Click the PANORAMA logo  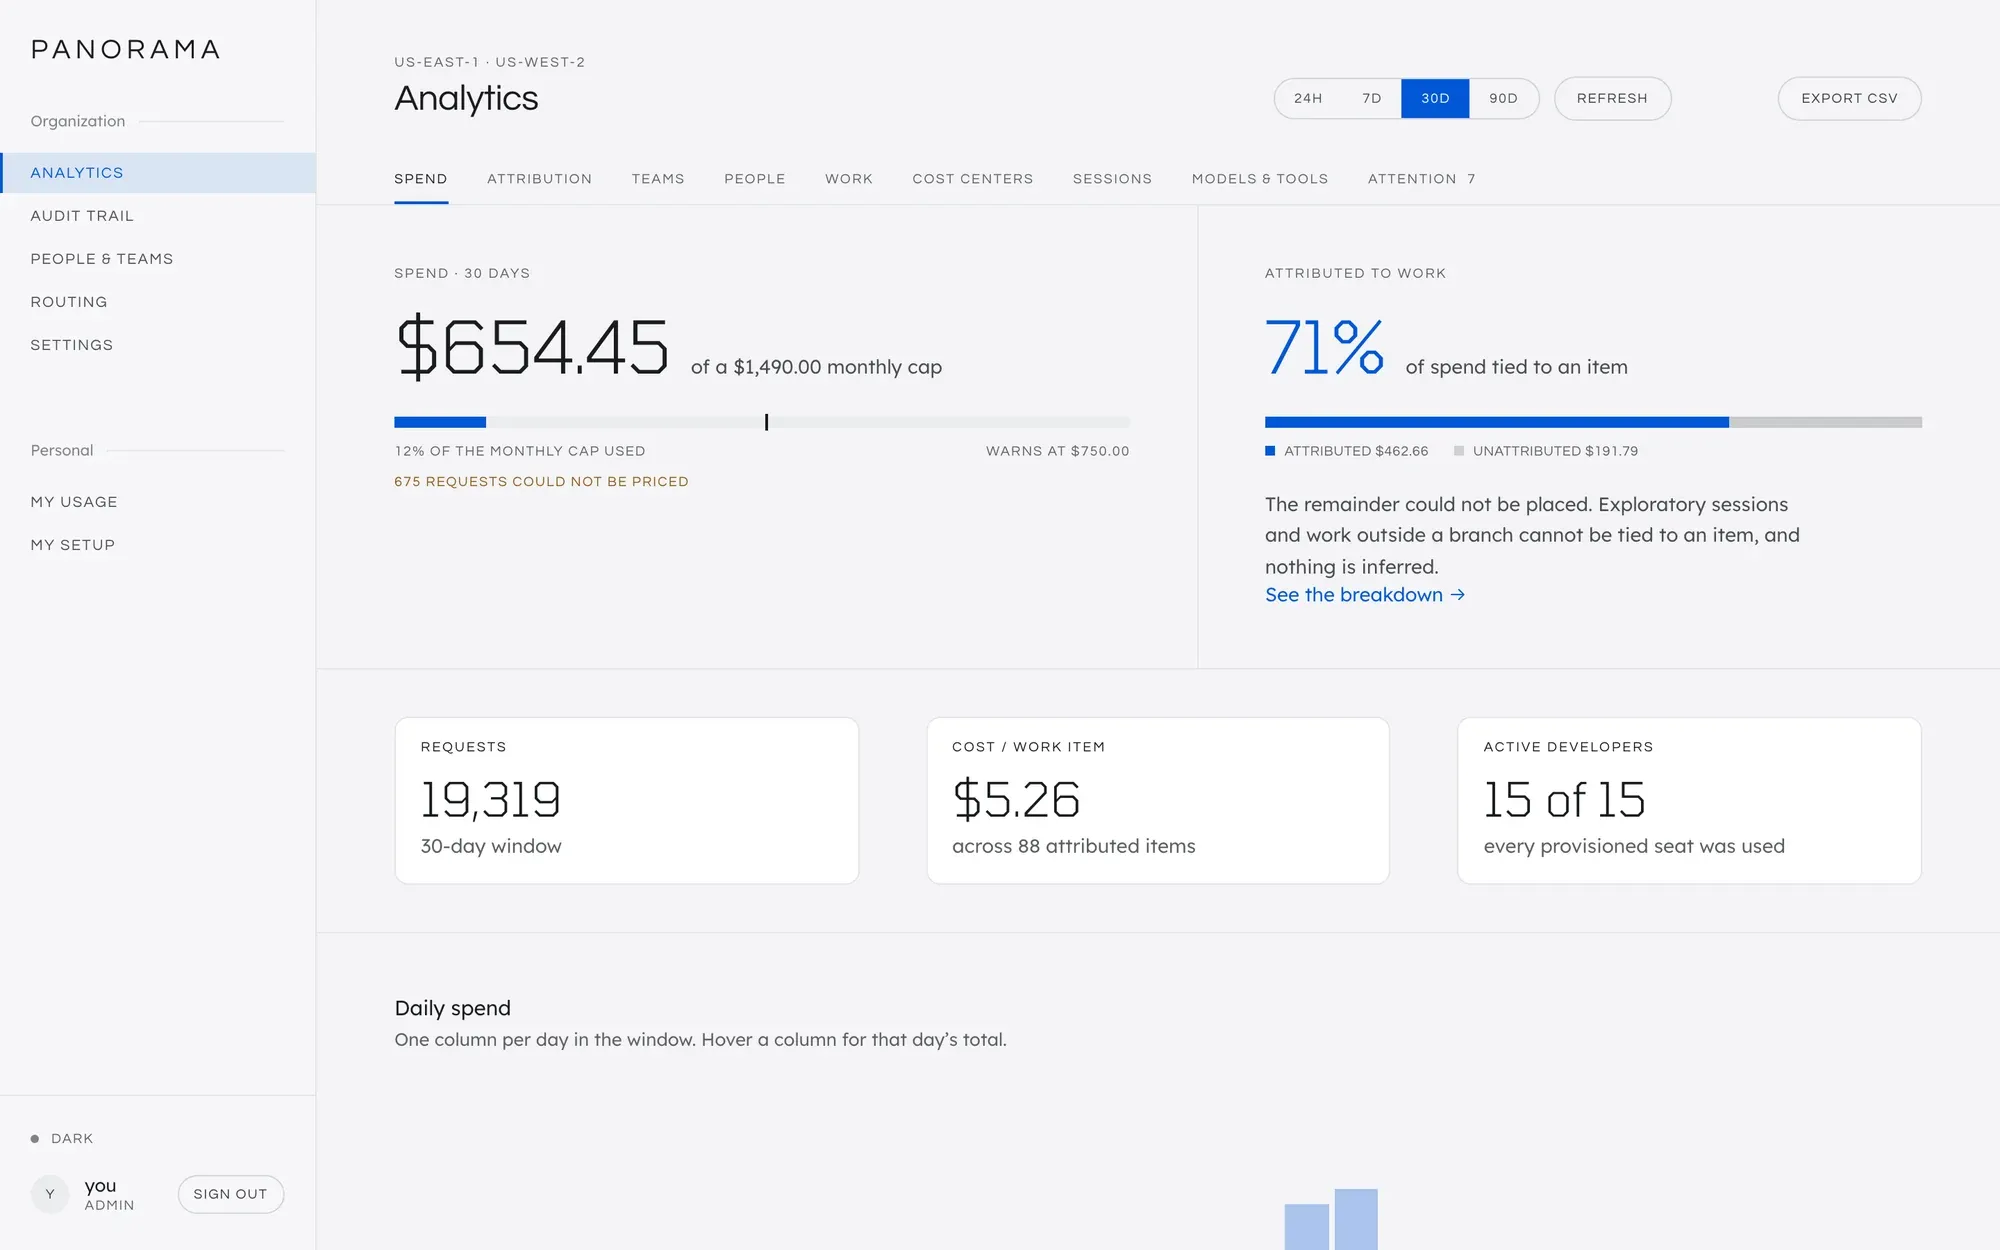coord(125,49)
